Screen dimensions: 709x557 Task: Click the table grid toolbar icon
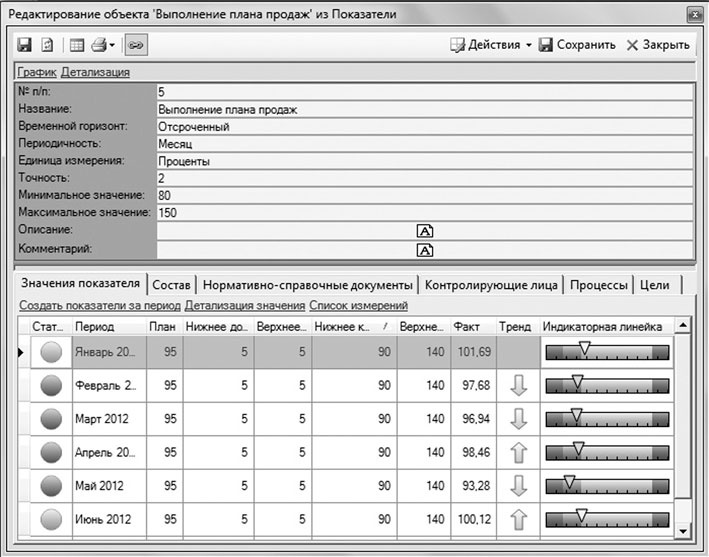[x=76, y=45]
